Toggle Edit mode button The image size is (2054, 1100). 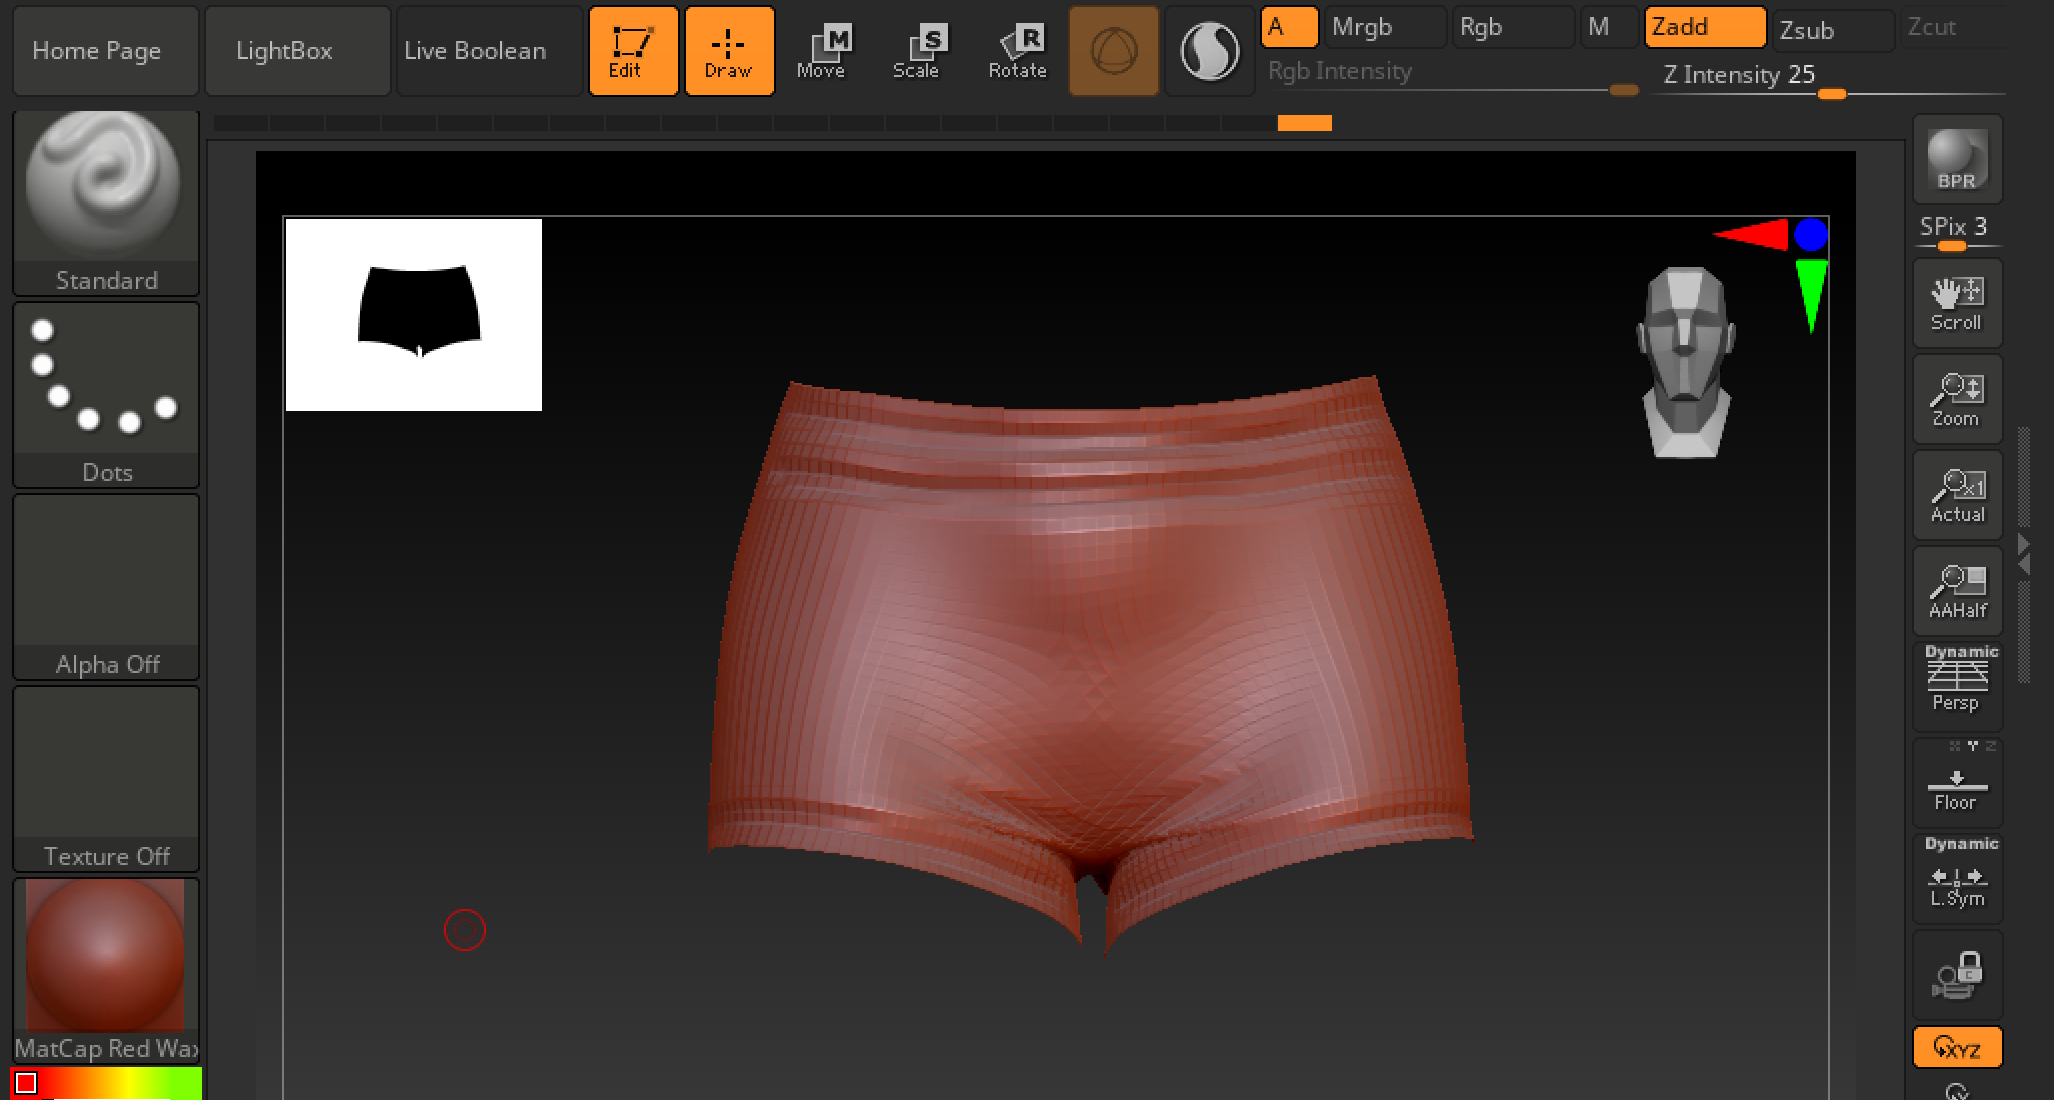(x=633, y=51)
